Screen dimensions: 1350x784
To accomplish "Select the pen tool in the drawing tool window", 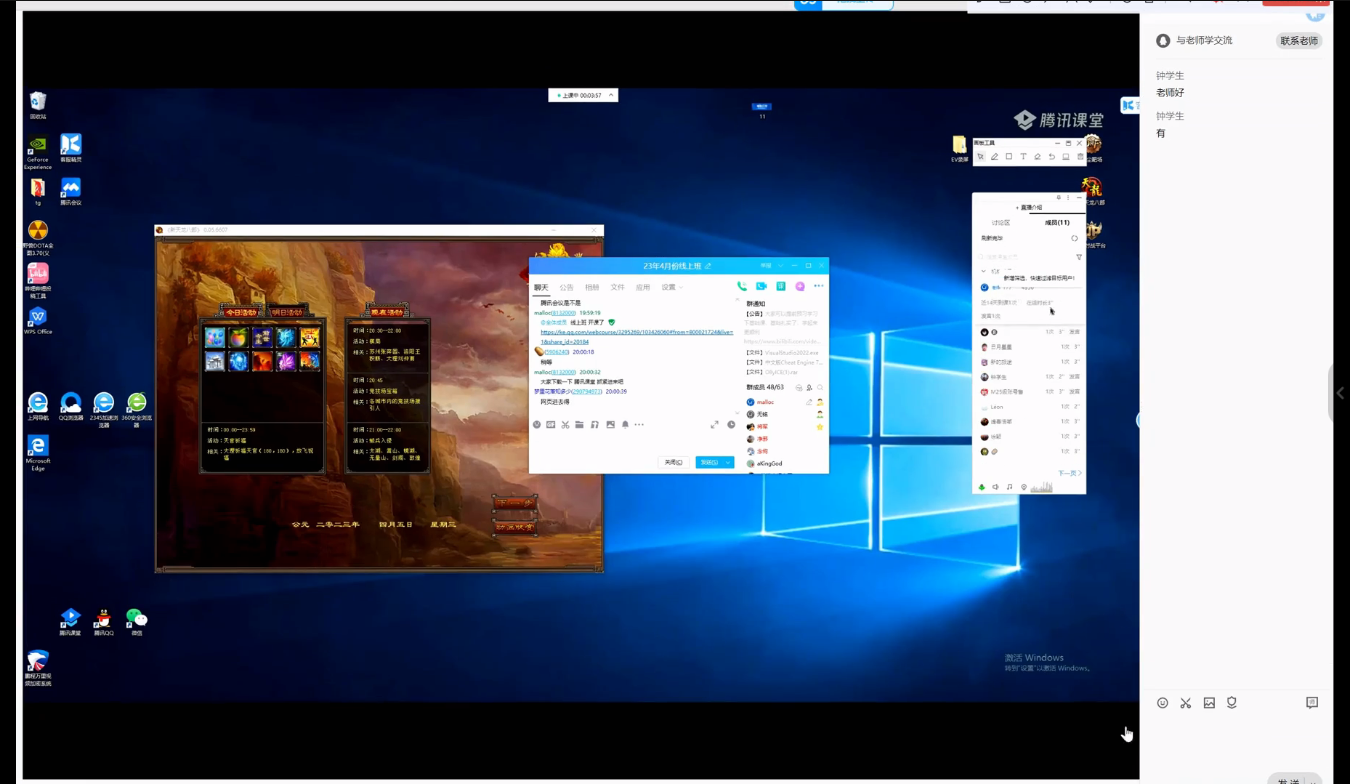I will point(994,156).
